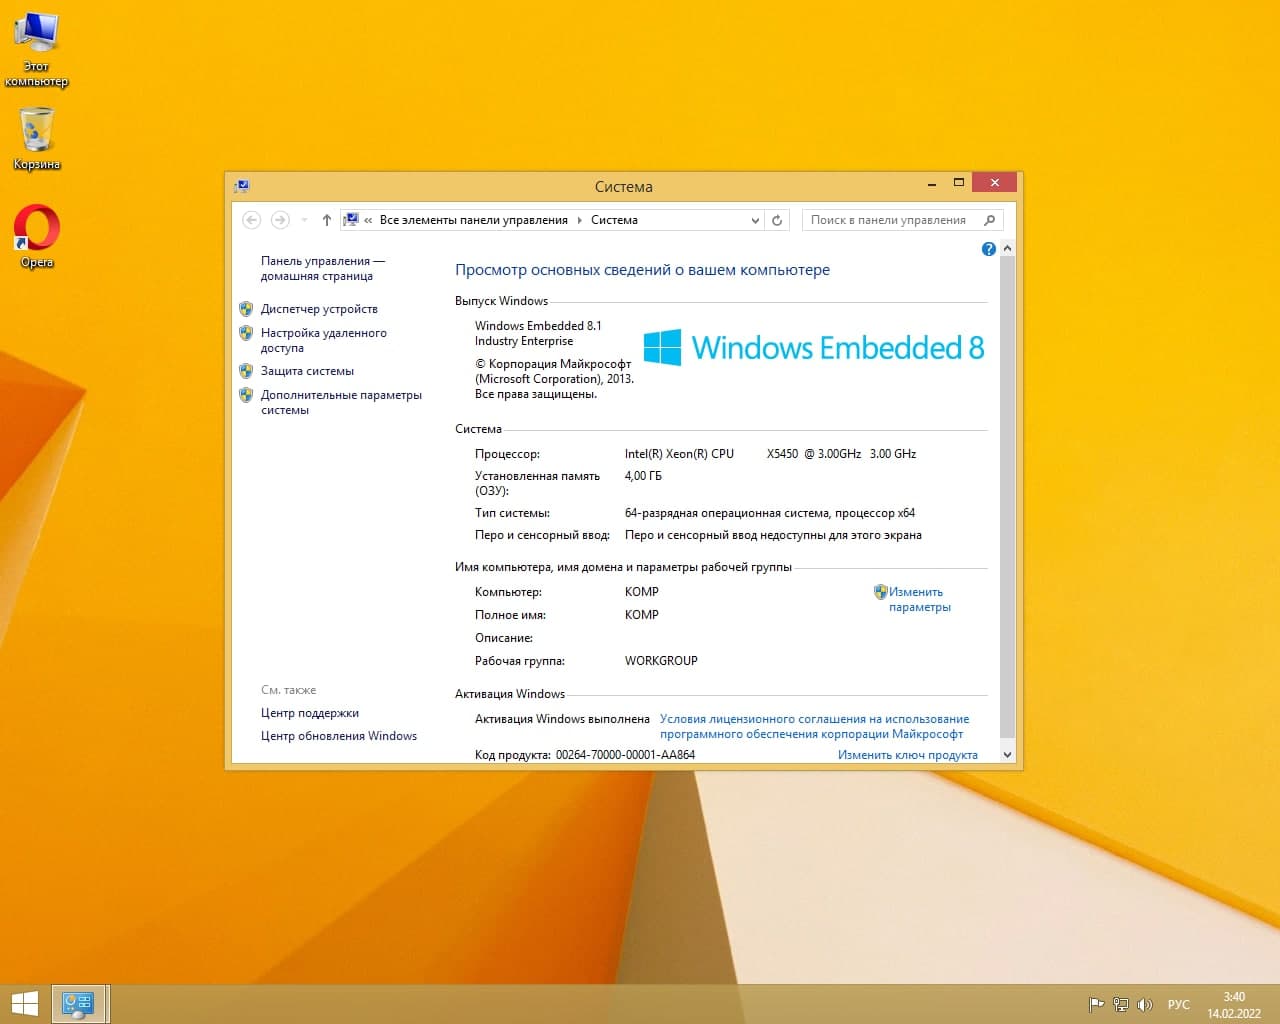Open Защита системы link
The width and height of the screenshot is (1280, 1024).
click(x=307, y=371)
